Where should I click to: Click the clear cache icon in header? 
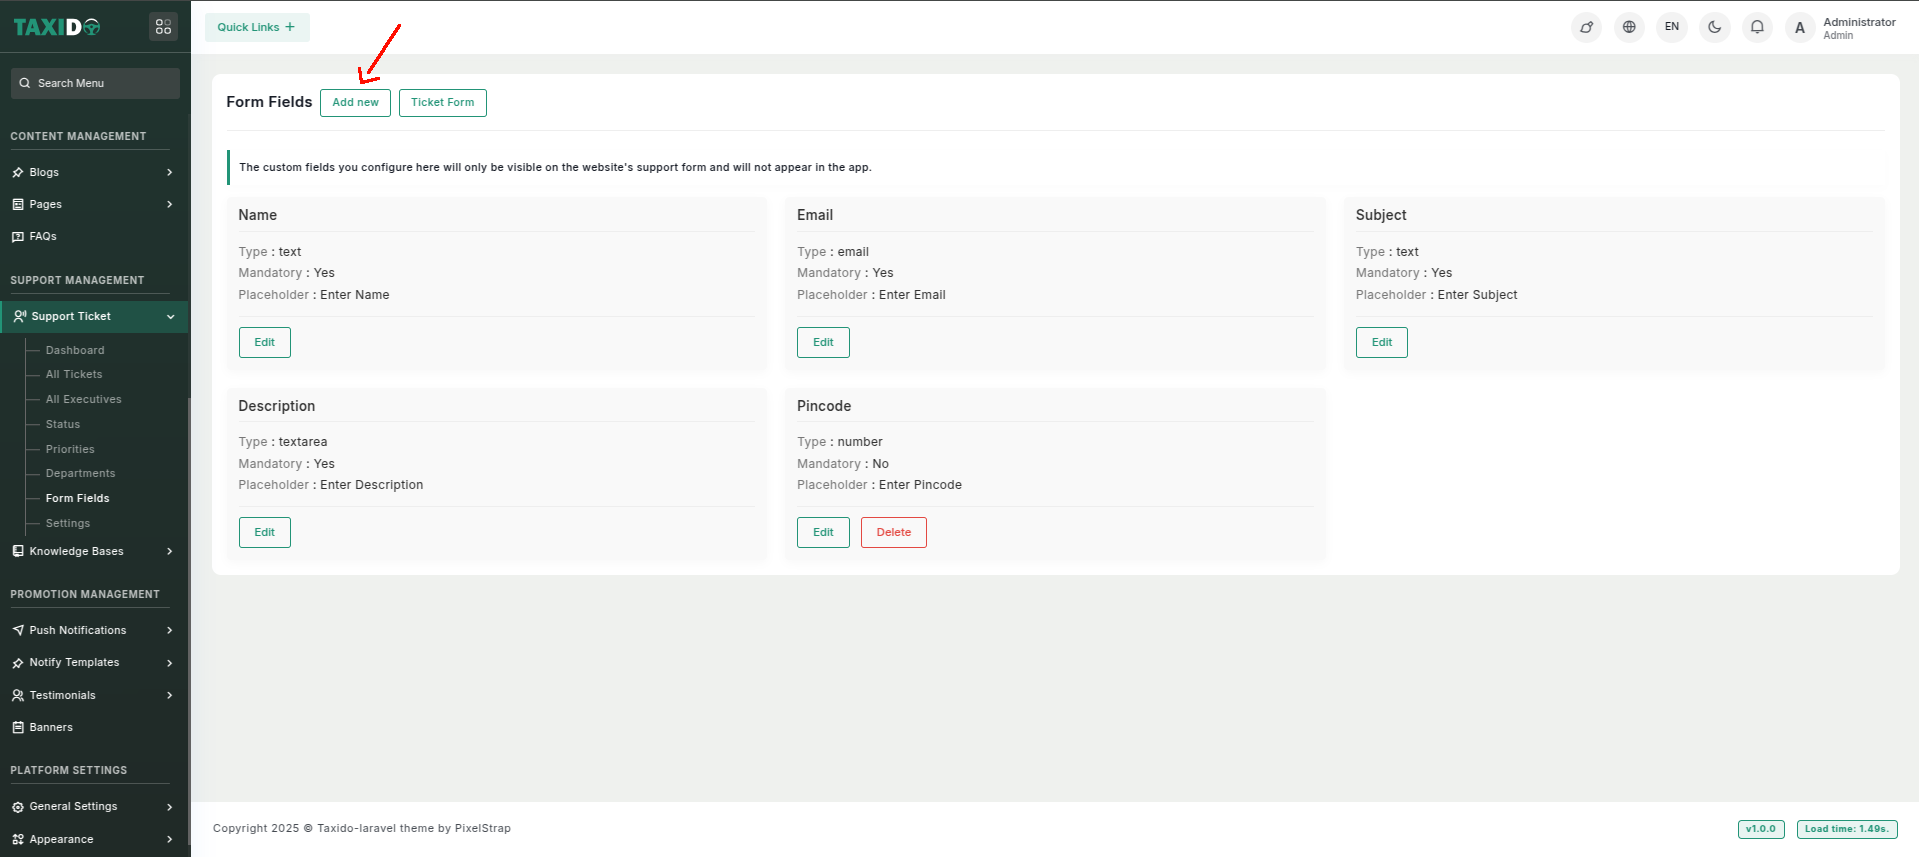click(1586, 27)
